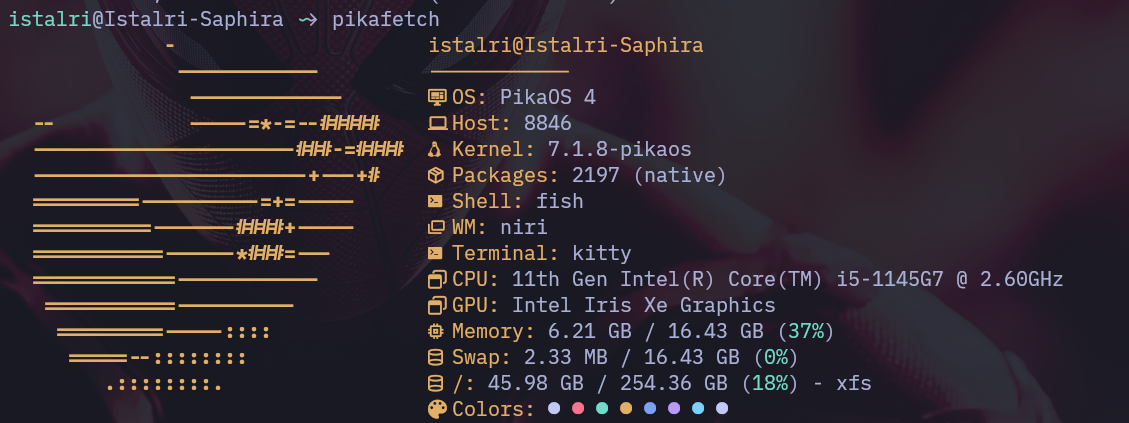
Task: Click the orange color dot
Action: 626,409
